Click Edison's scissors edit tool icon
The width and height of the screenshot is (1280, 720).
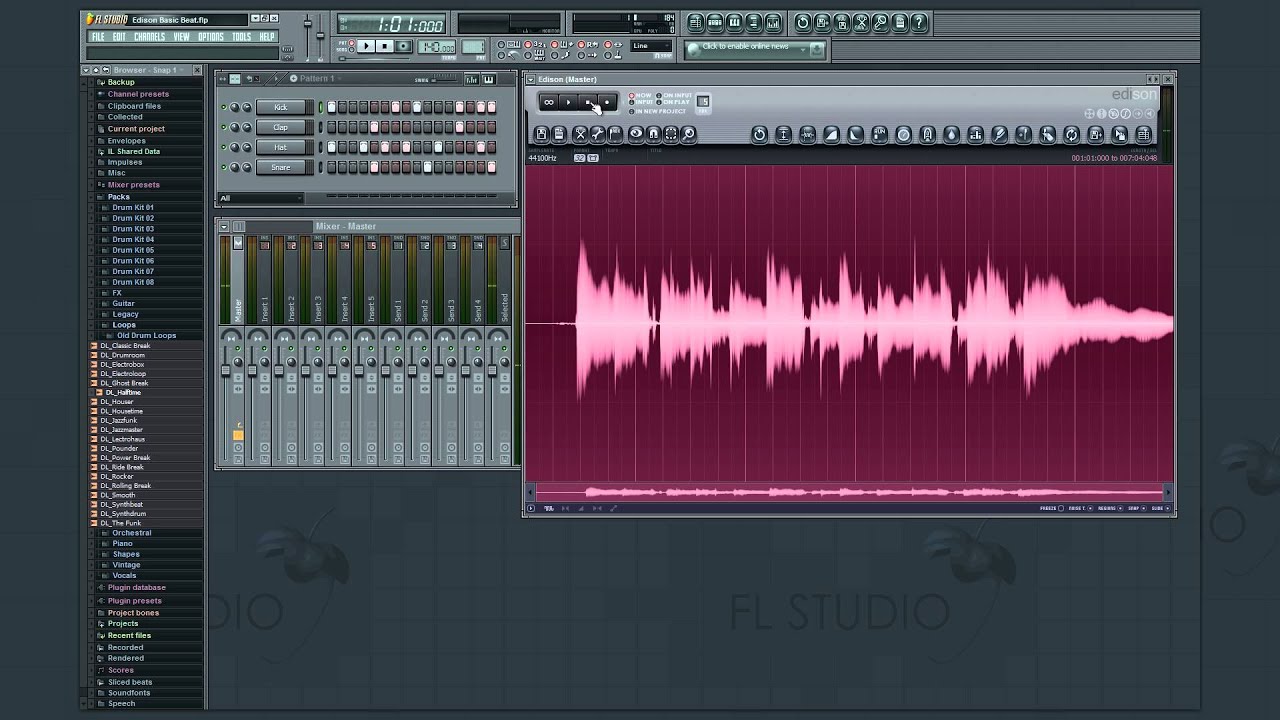(x=579, y=134)
